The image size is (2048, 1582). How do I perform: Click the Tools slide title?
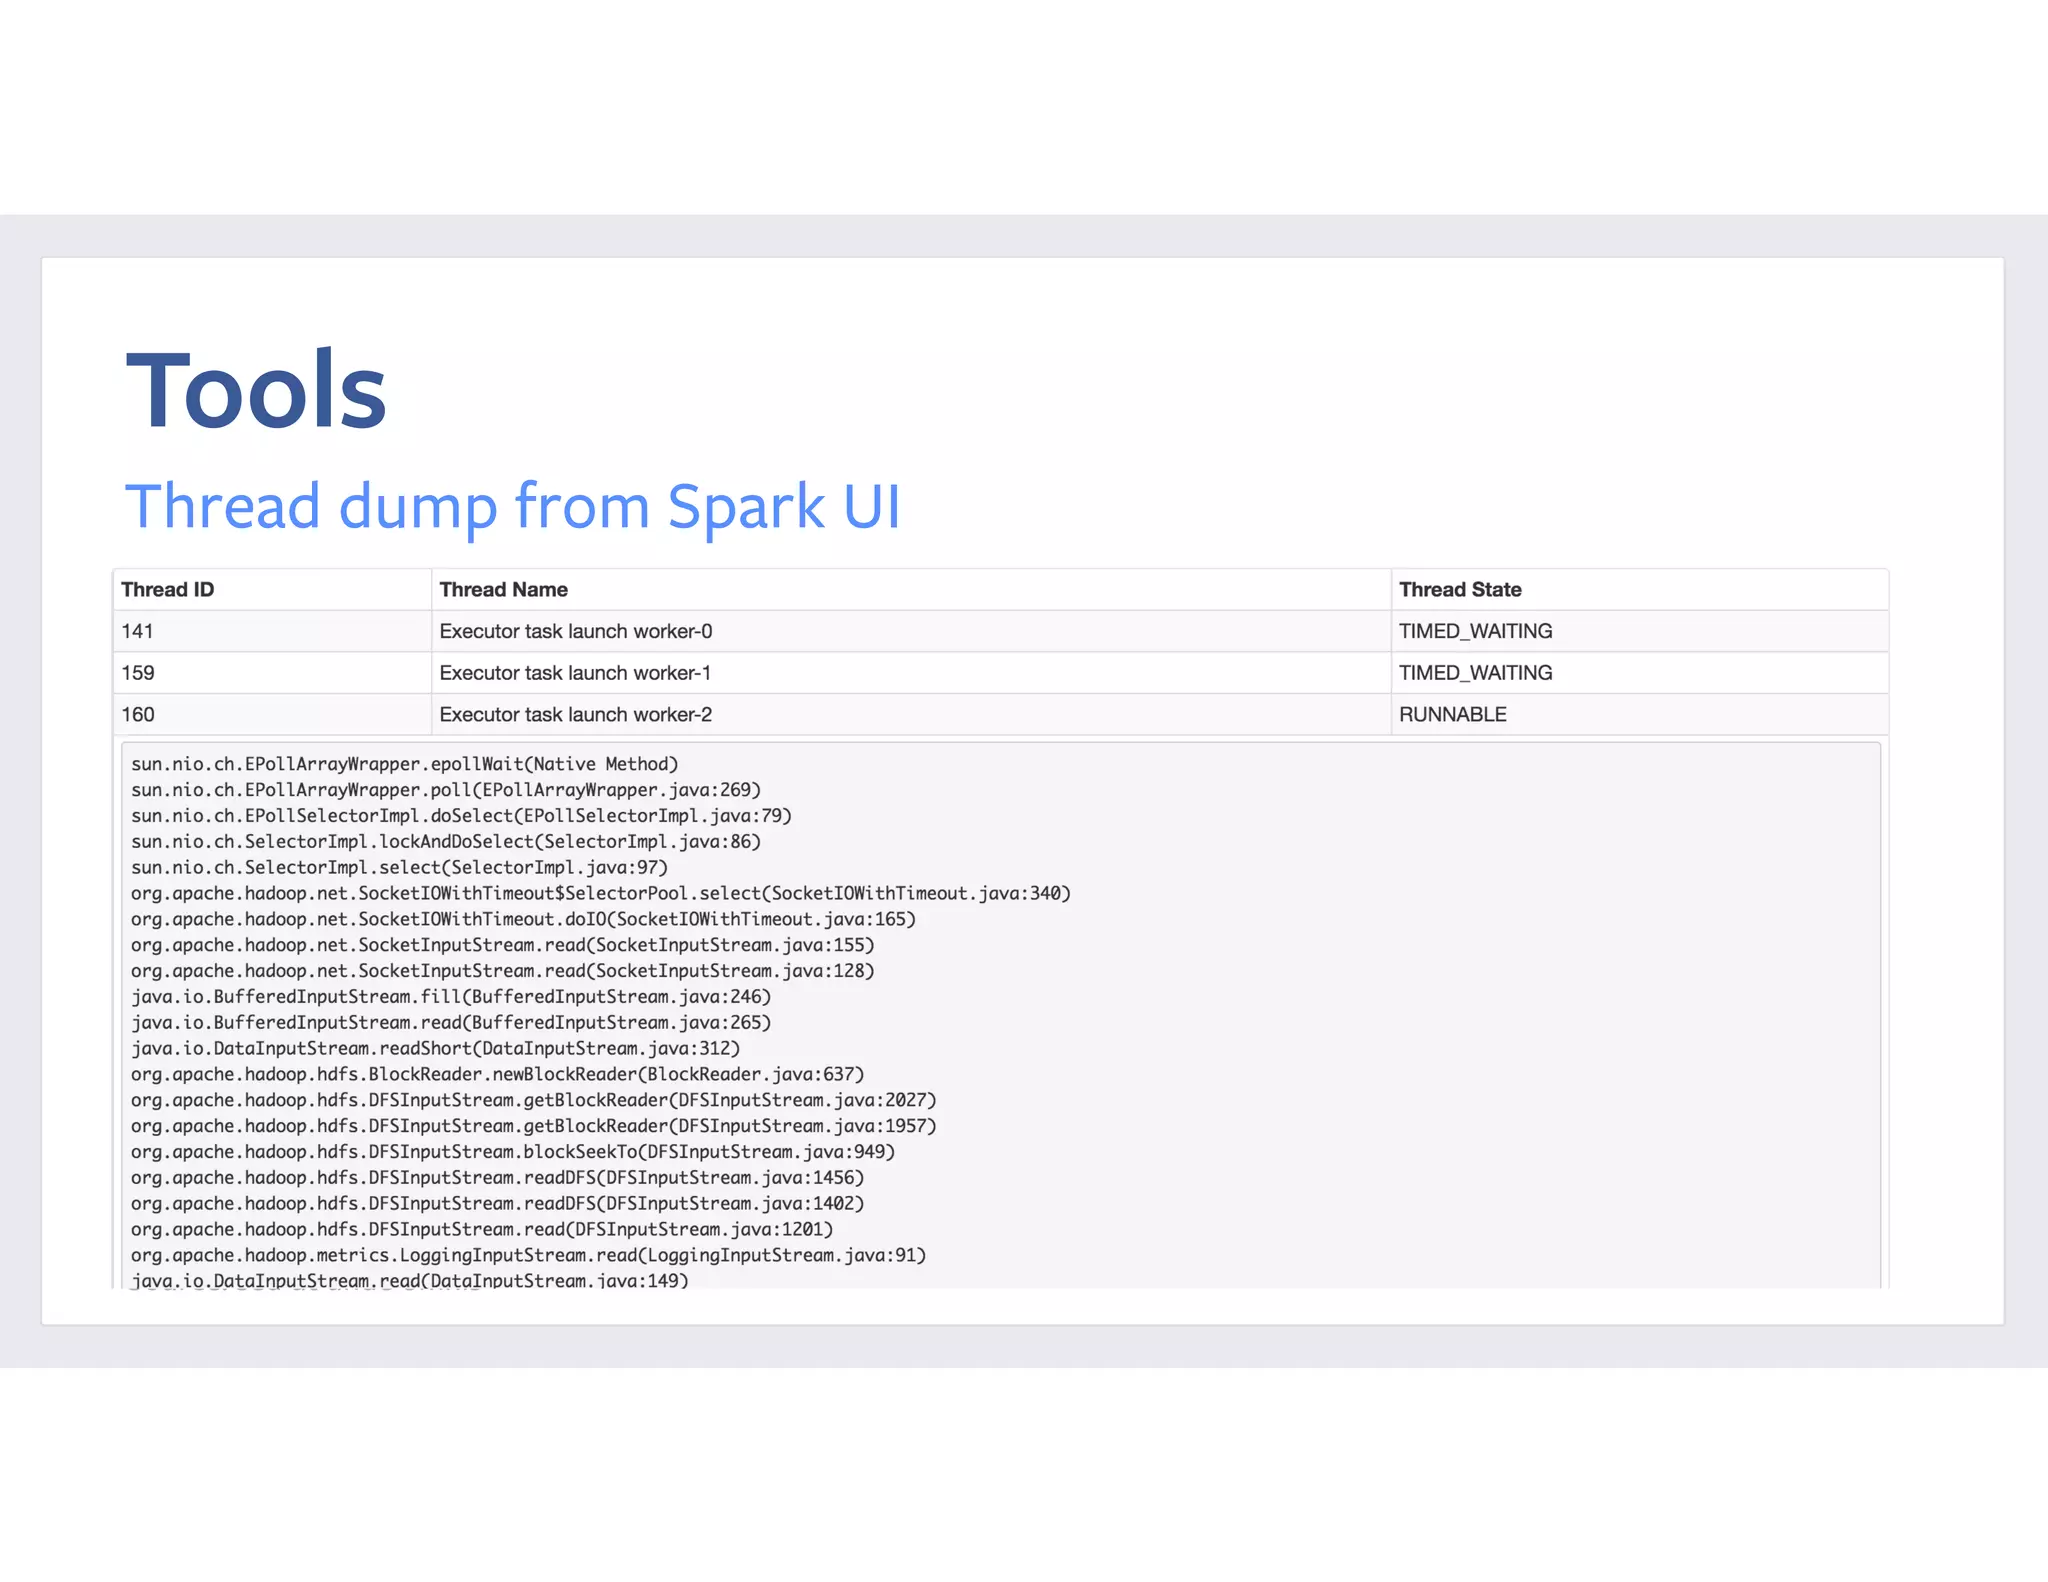click(x=256, y=391)
